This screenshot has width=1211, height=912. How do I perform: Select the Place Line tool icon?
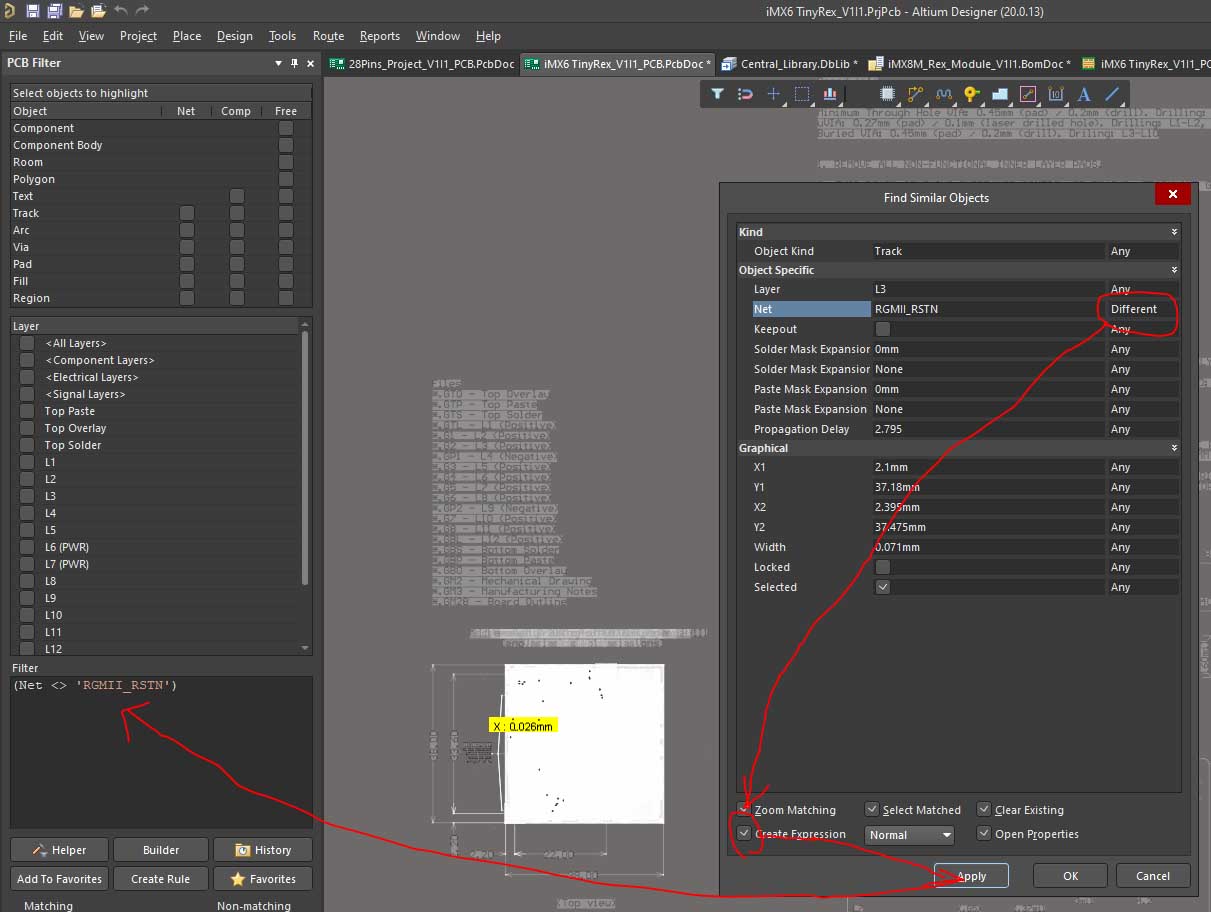[1112, 94]
